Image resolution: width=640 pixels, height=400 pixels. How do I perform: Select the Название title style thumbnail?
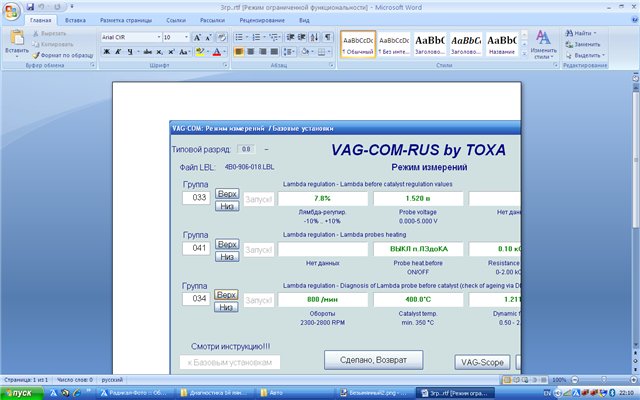click(502, 43)
